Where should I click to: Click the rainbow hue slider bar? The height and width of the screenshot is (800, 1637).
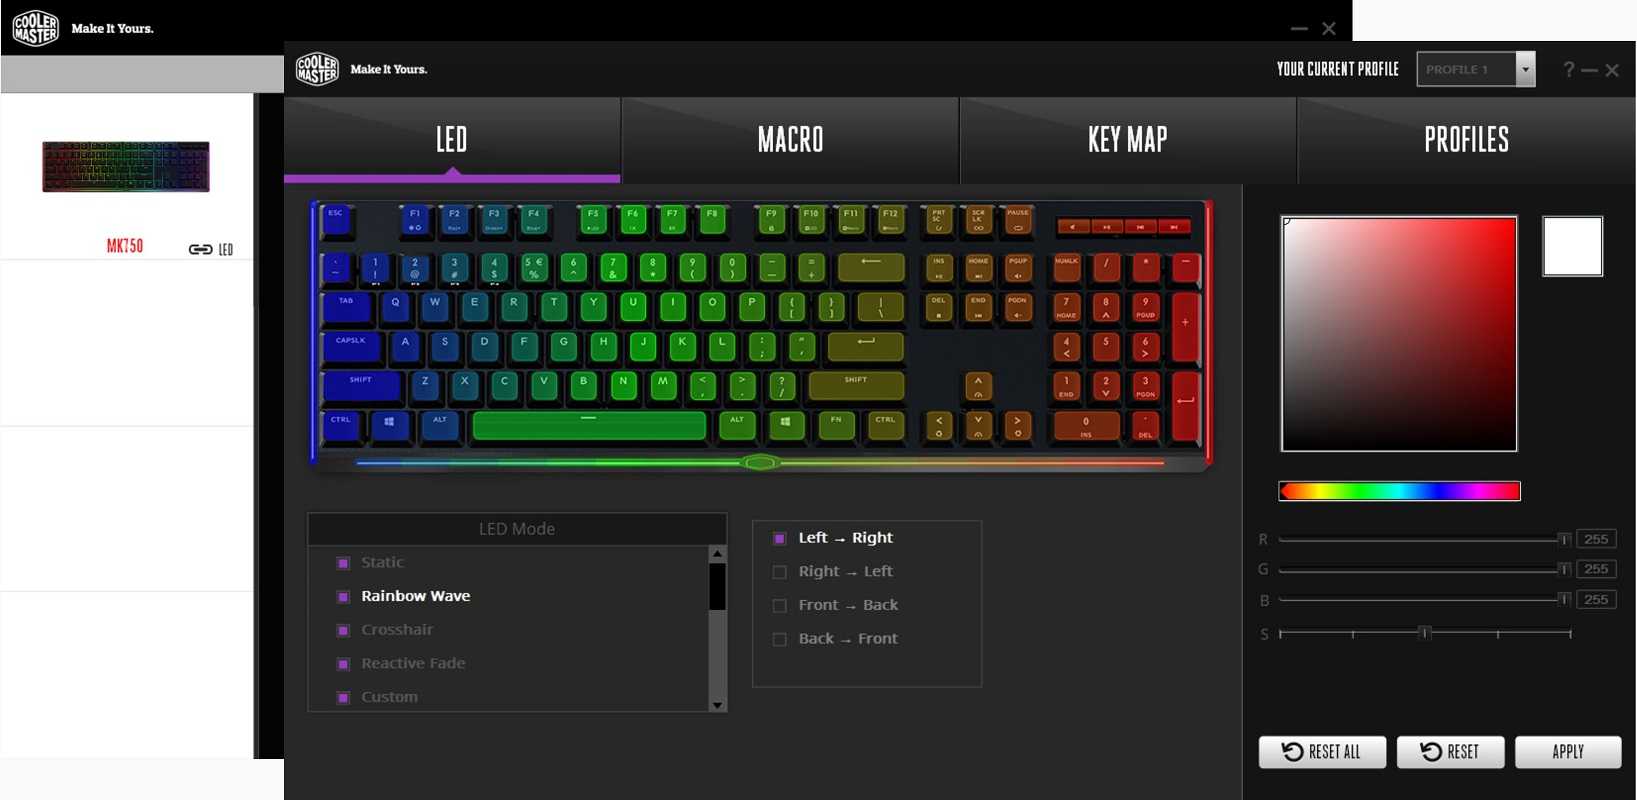tap(1399, 491)
